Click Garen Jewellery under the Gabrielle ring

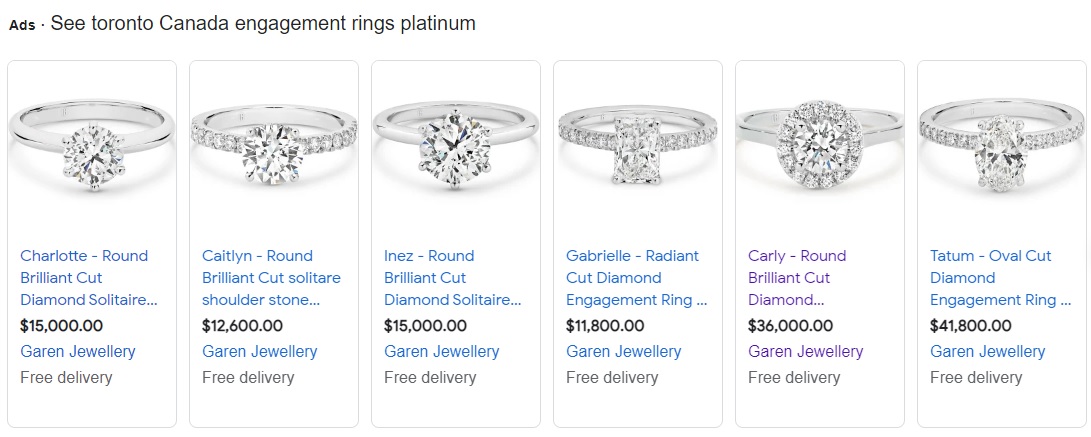coord(624,351)
